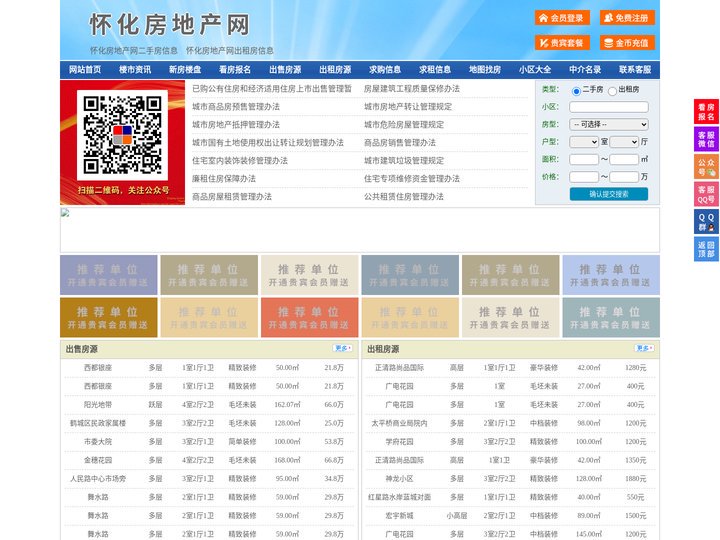Viewport: 720px width, 540px height.
Task: Open the 神龙小区 rental listing
Action: click(399, 478)
